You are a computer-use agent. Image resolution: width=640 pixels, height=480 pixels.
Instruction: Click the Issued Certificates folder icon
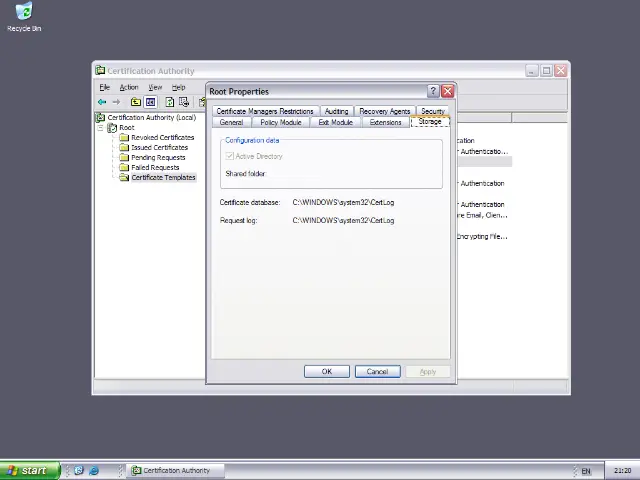(x=124, y=147)
